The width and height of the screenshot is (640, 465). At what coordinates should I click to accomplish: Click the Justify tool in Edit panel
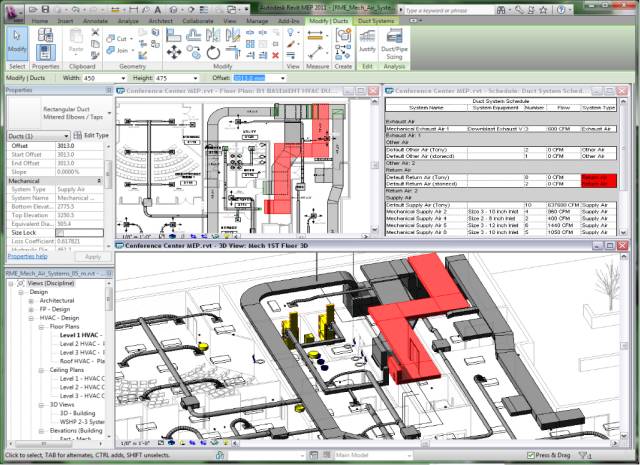click(x=367, y=40)
